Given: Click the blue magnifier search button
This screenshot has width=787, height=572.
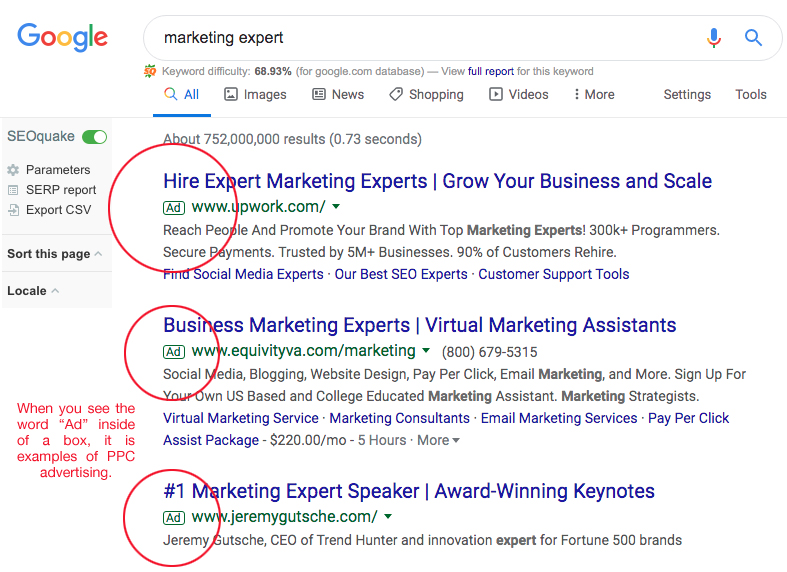Looking at the screenshot, I should point(753,38).
